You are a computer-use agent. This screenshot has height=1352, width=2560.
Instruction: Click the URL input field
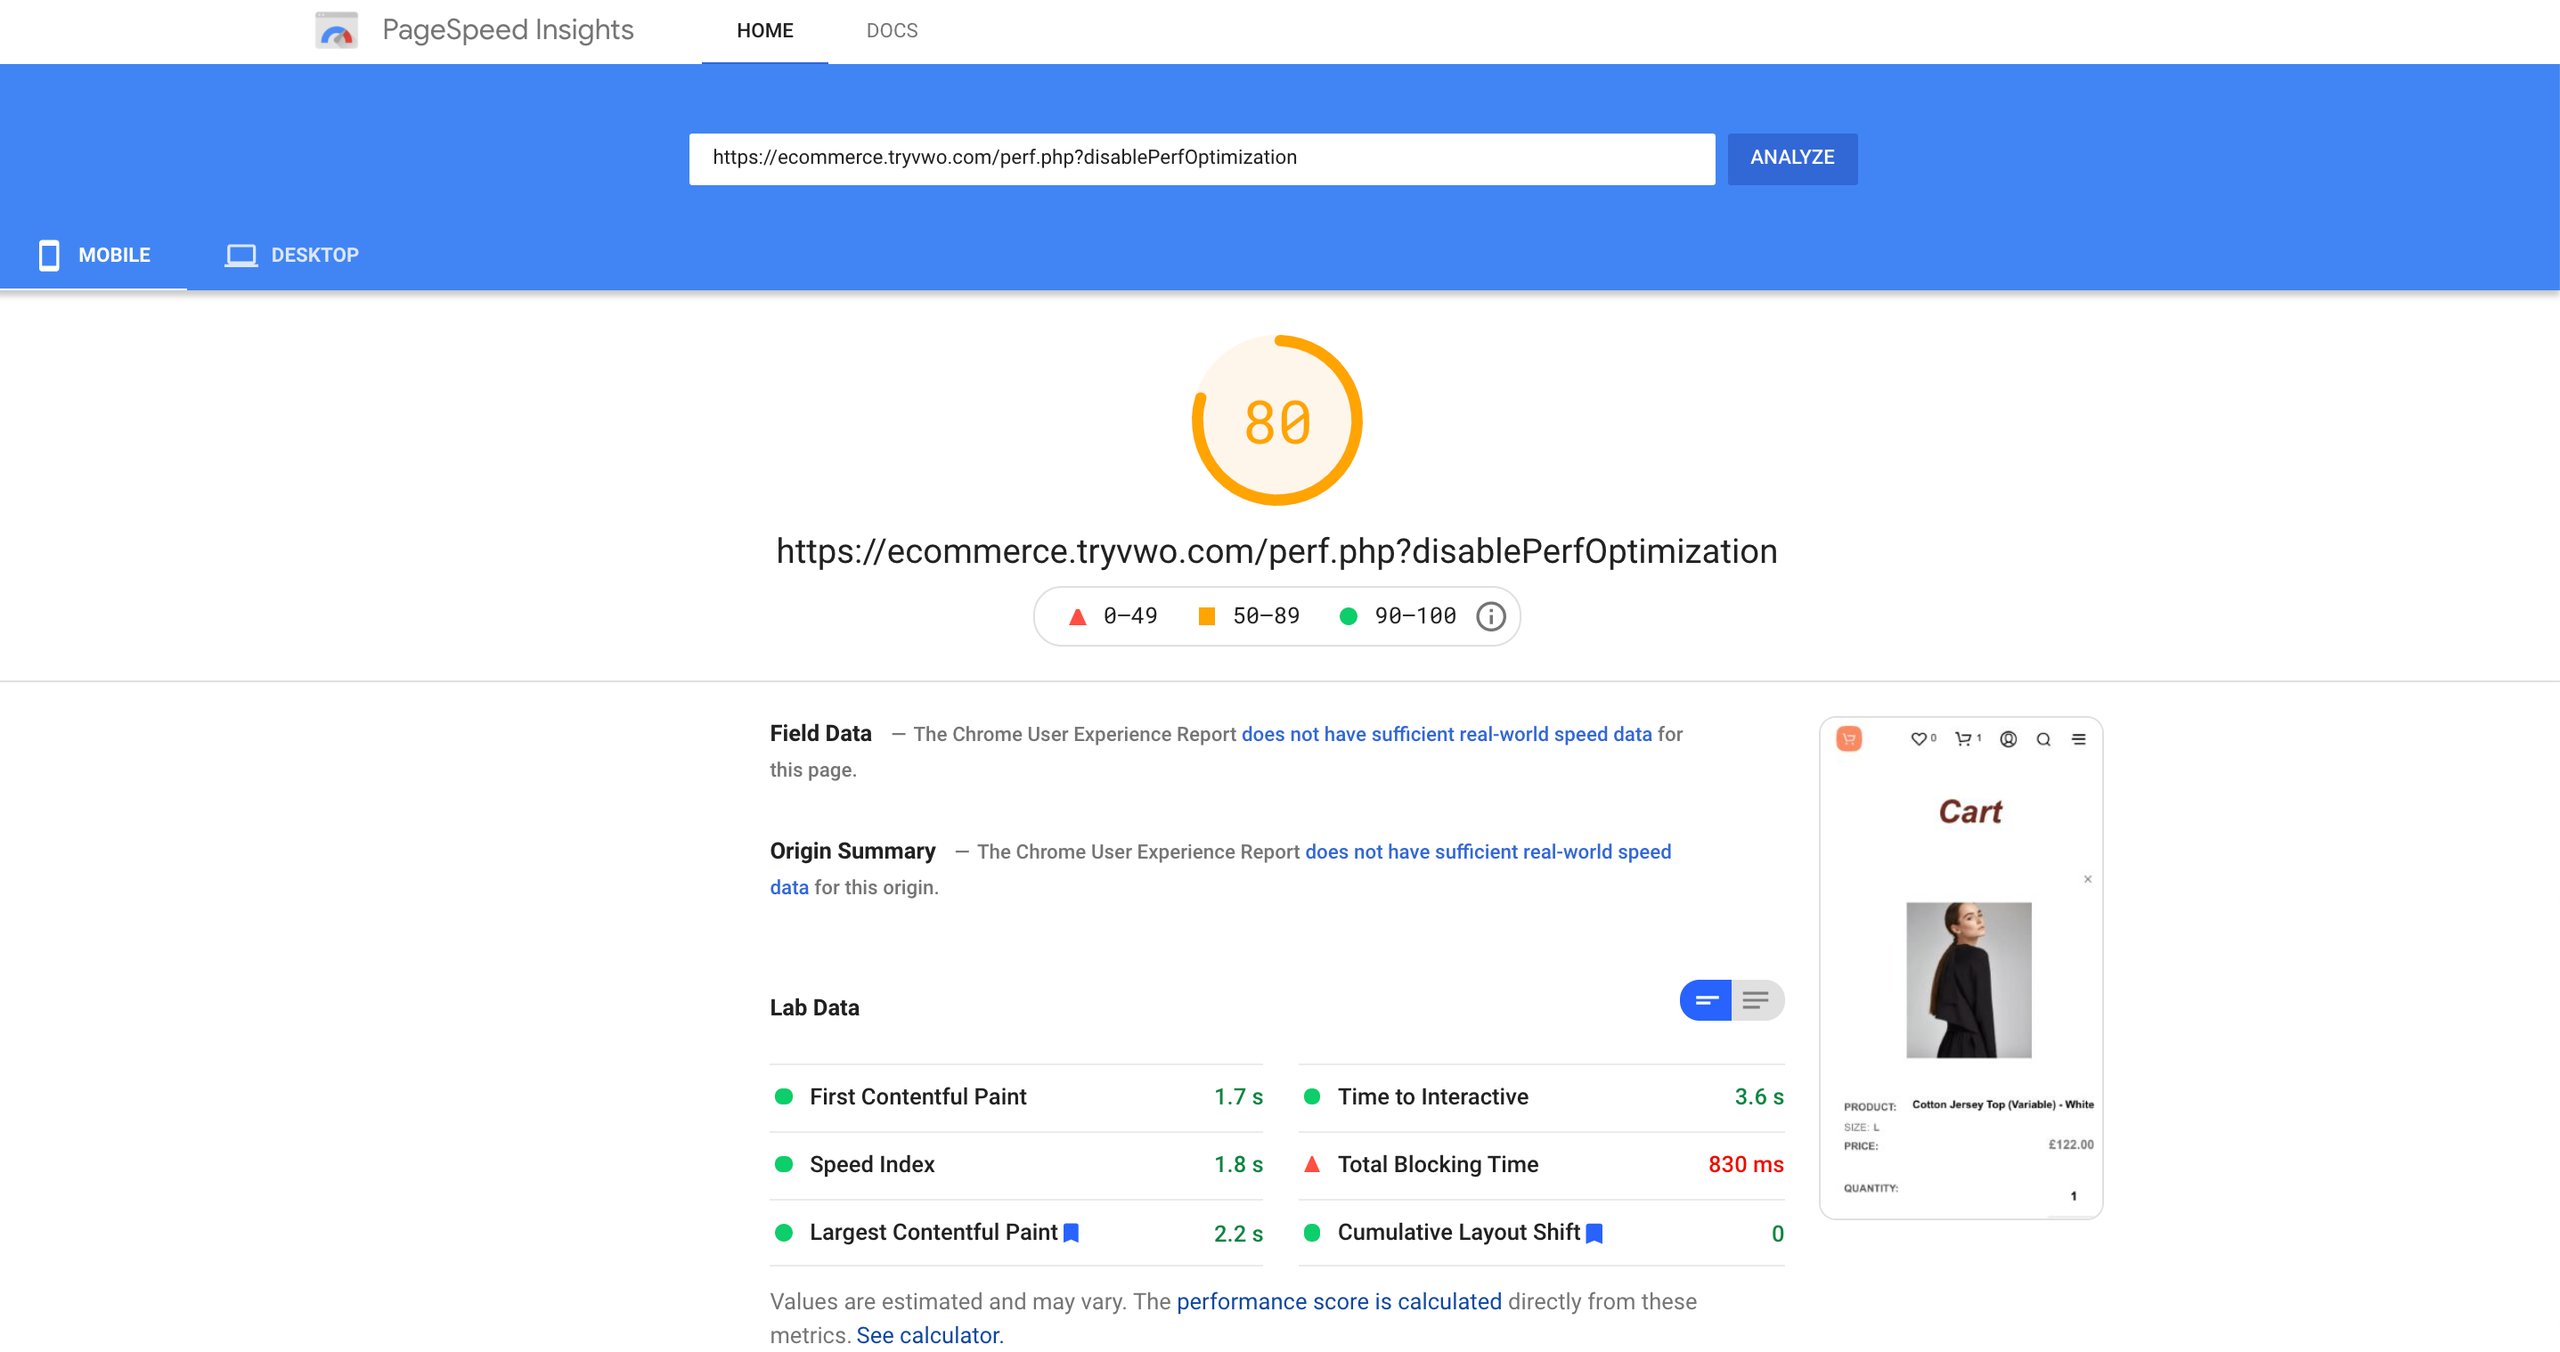[x=1202, y=158]
